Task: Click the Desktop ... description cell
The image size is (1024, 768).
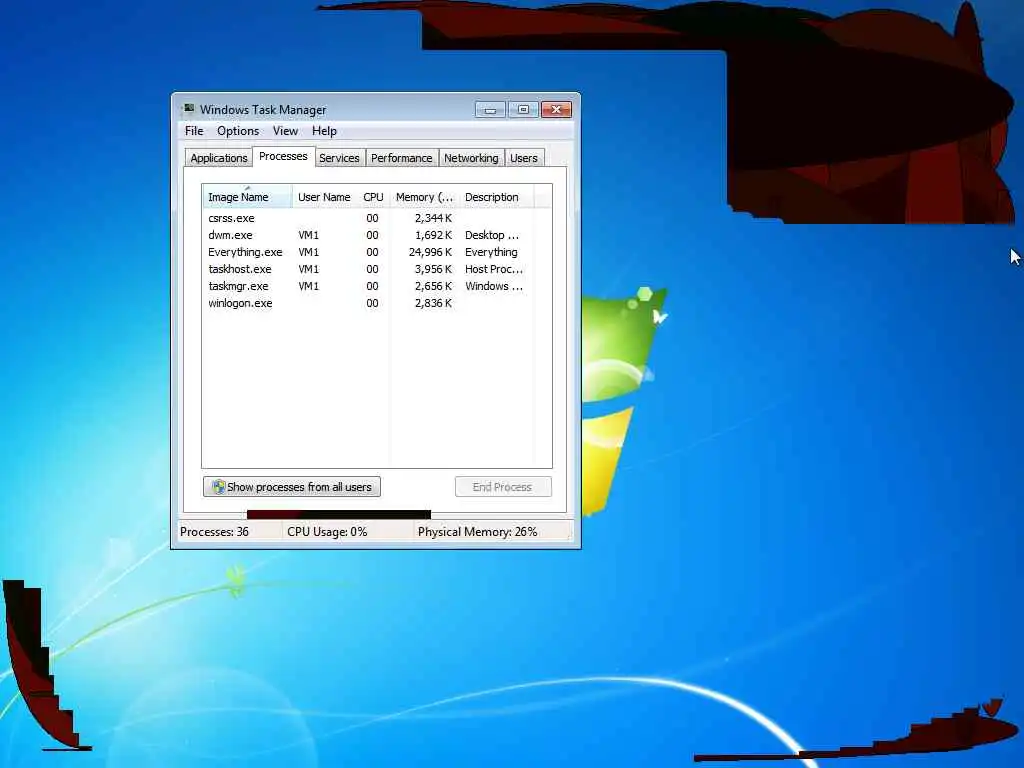Action: pyautogui.click(x=492, y=235)
